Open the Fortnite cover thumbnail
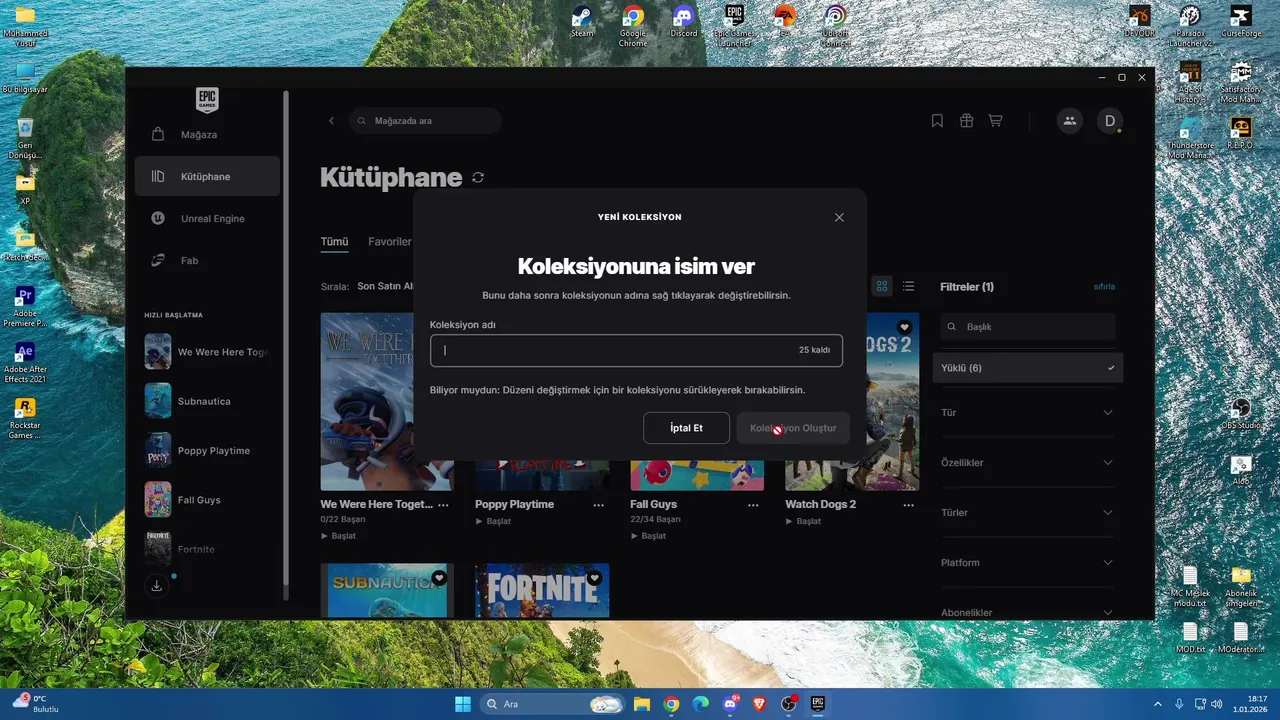 542,591
